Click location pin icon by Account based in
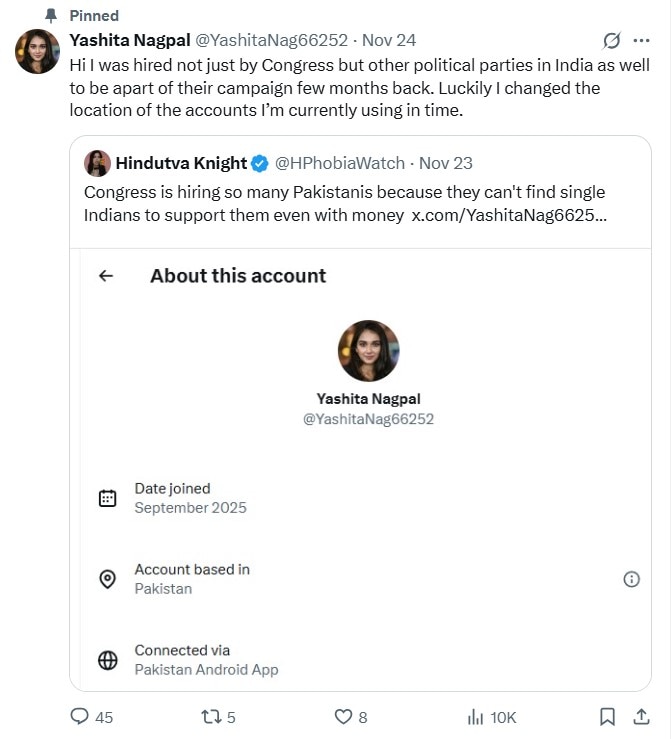Image resolution: width=672 pixels, height=739 pixels. coord(108,579)
